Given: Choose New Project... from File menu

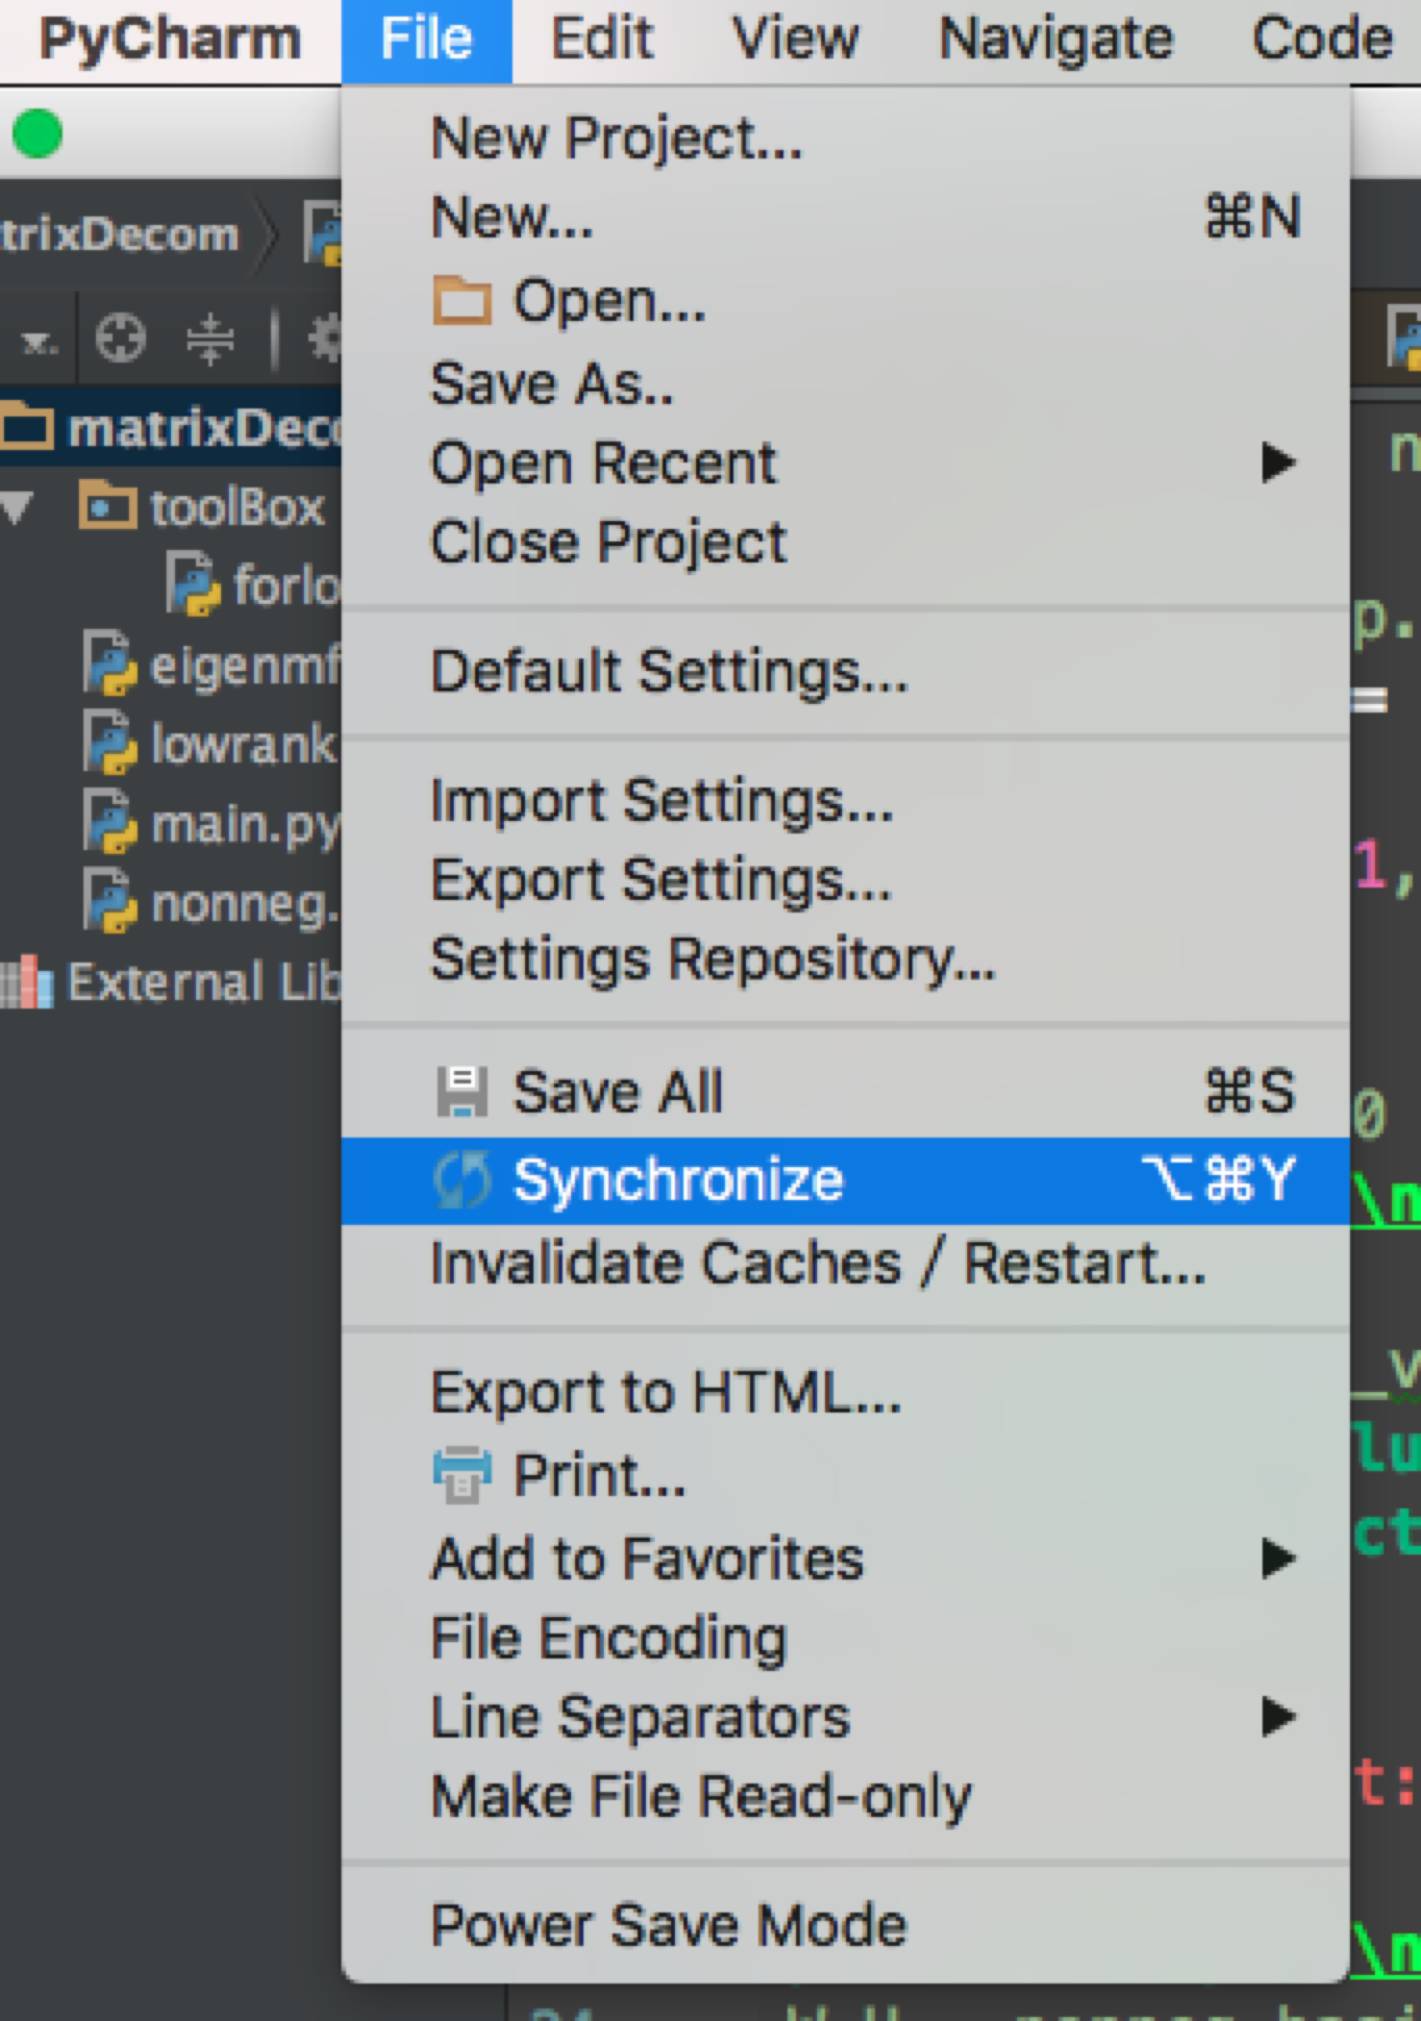Looking at the screenshot, I should 846,138.
